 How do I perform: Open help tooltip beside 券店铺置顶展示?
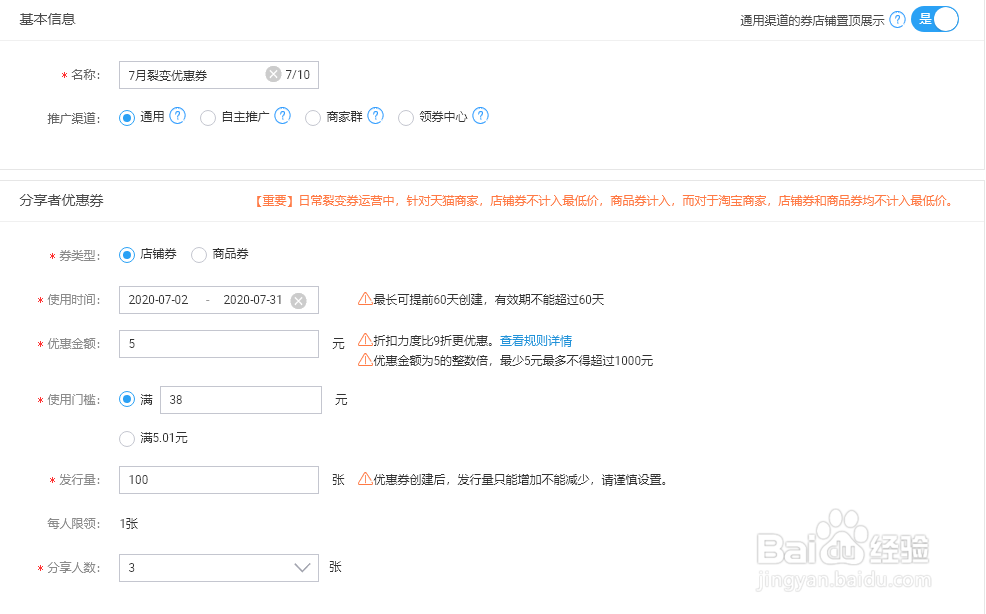897,19
